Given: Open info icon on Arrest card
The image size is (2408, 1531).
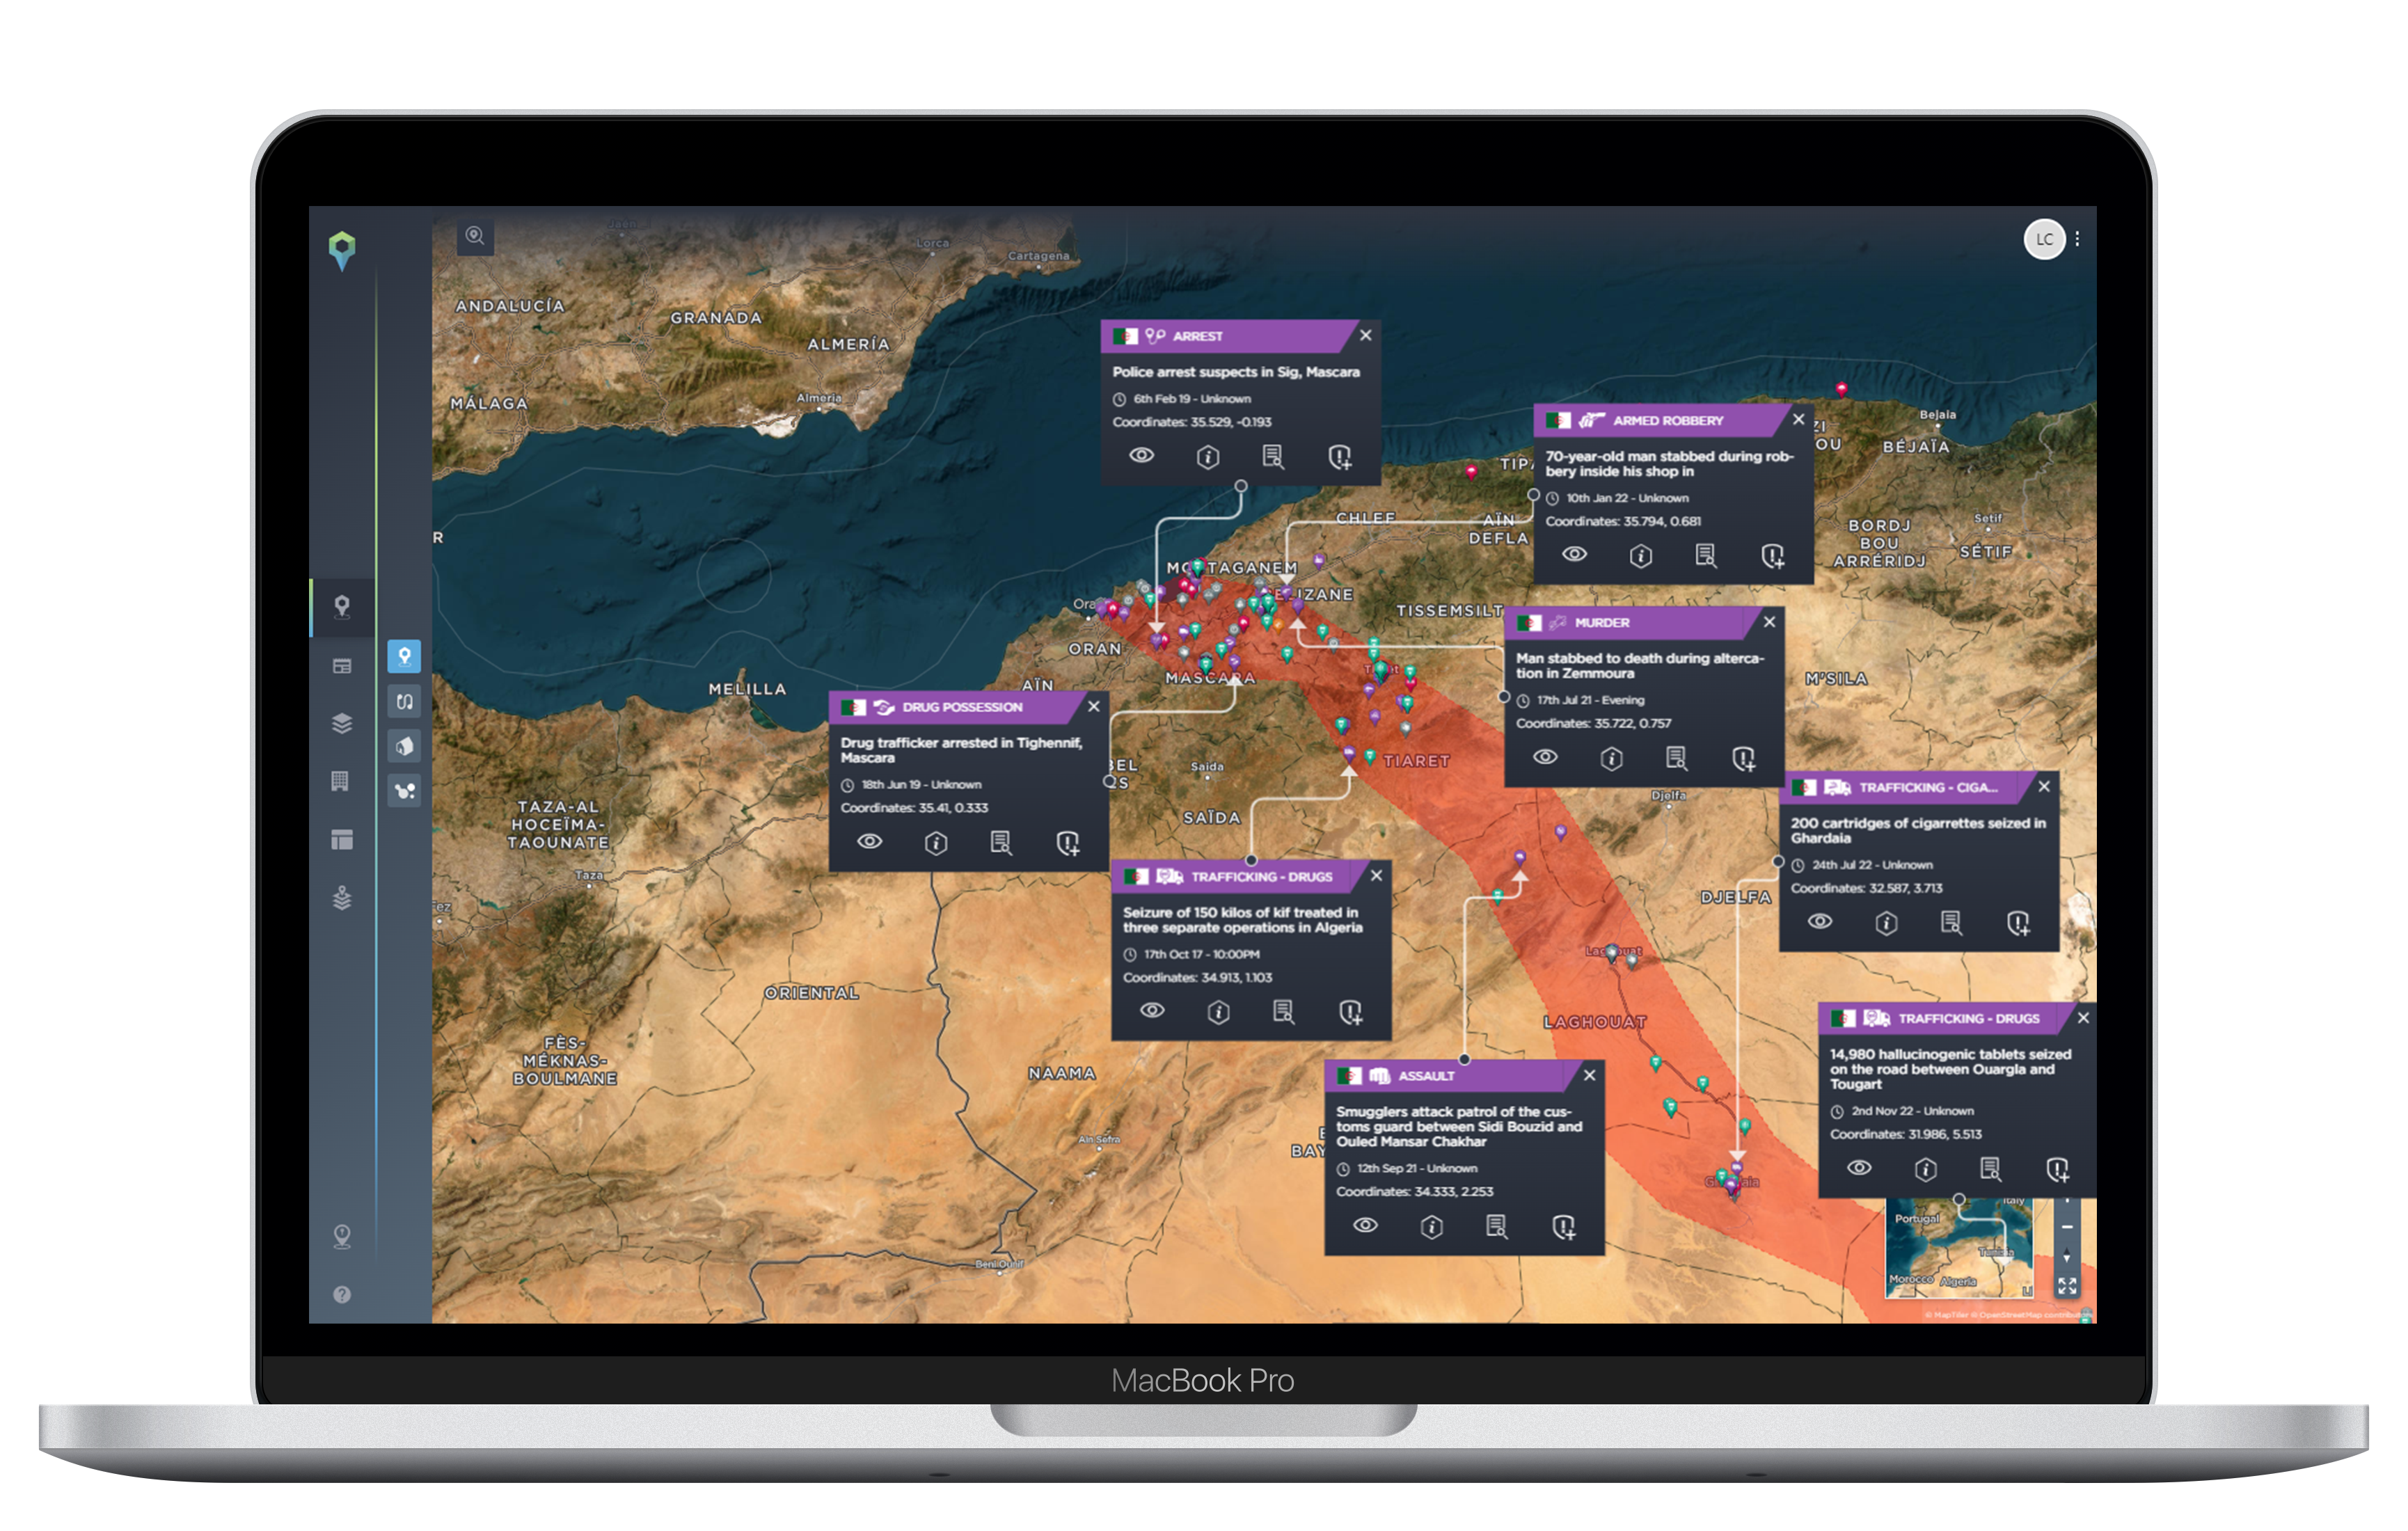Looking at the screenshot, I should click(x=1208, y=457).
